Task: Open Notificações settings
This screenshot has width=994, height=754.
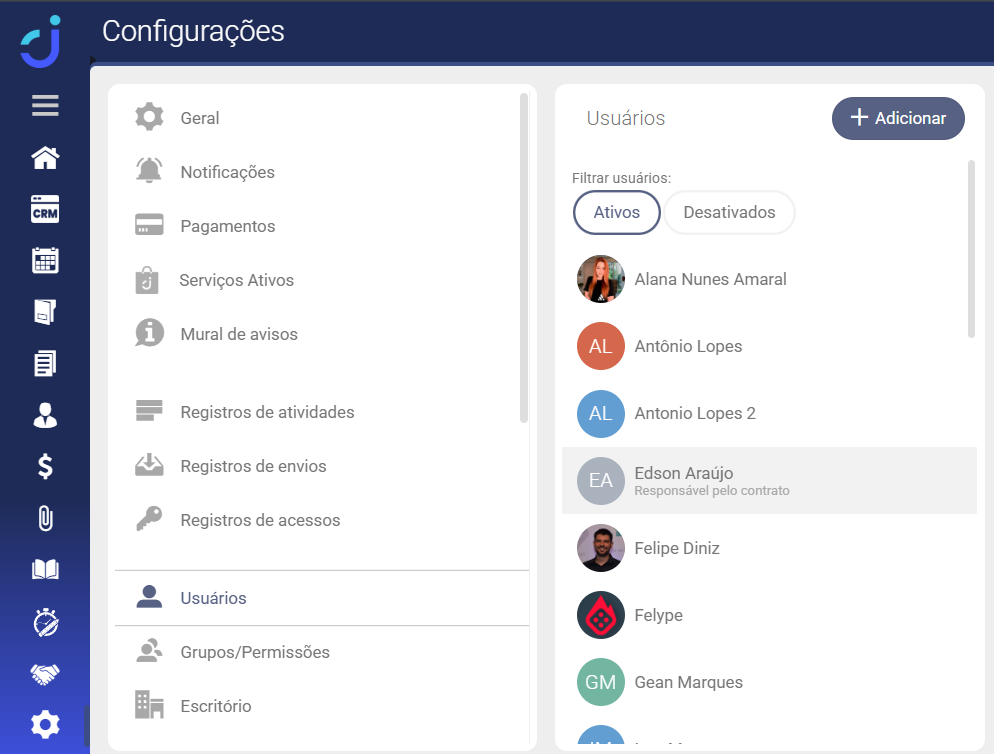Action: pos(227,172)
